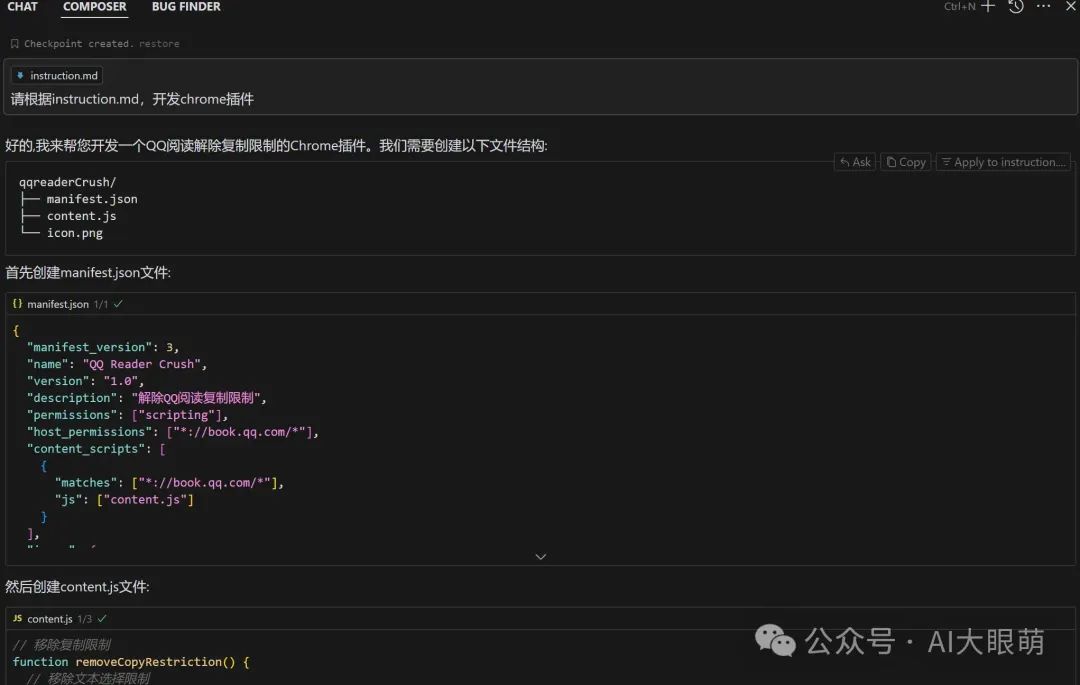
Task: Select the COMPOSER tab
Action: (95, 7)
